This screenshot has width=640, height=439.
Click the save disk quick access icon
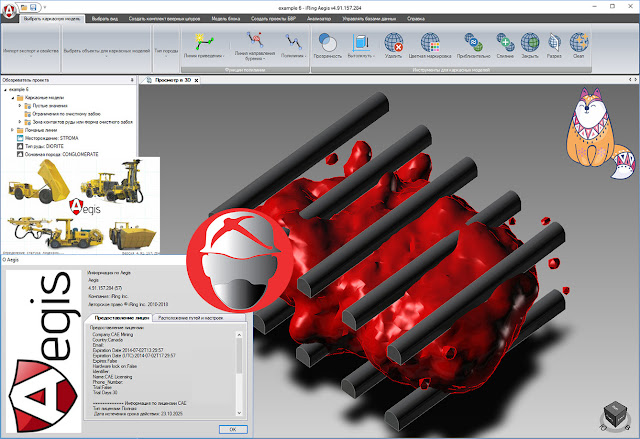point(33,7)
